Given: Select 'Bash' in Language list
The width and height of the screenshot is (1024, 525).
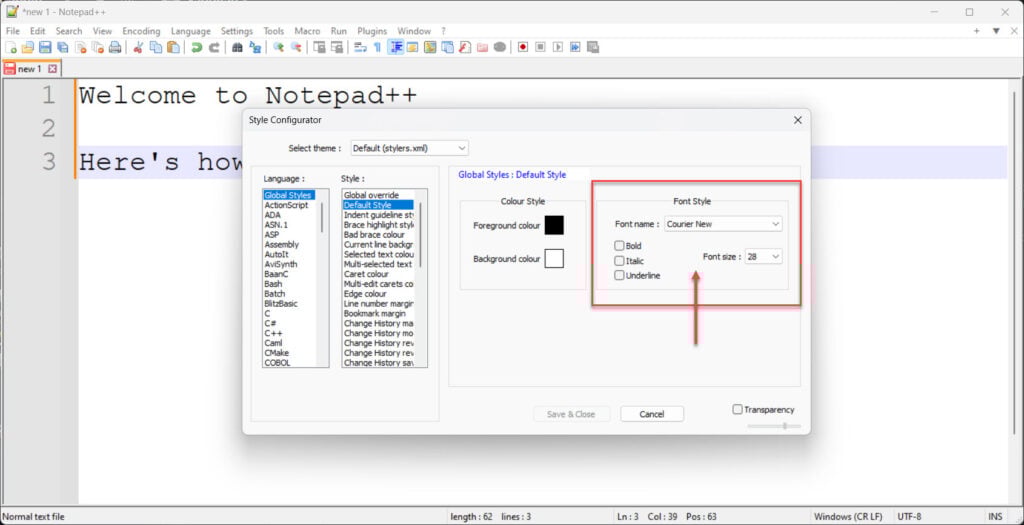Looking at the screenshot, I should [x=273, y=284].
